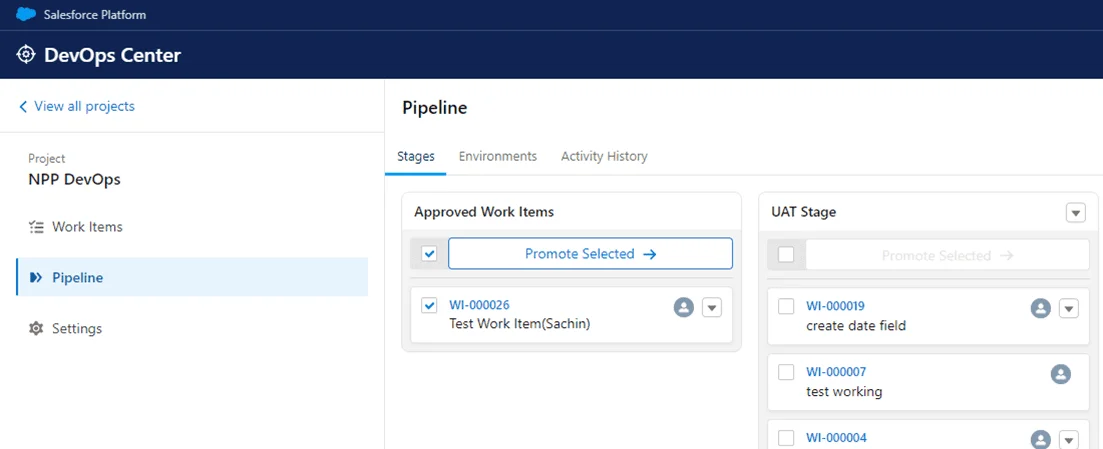The image size is (1103, 449).
Task: Click the 'Pipeline' page heading
Action: click(435, 108)
